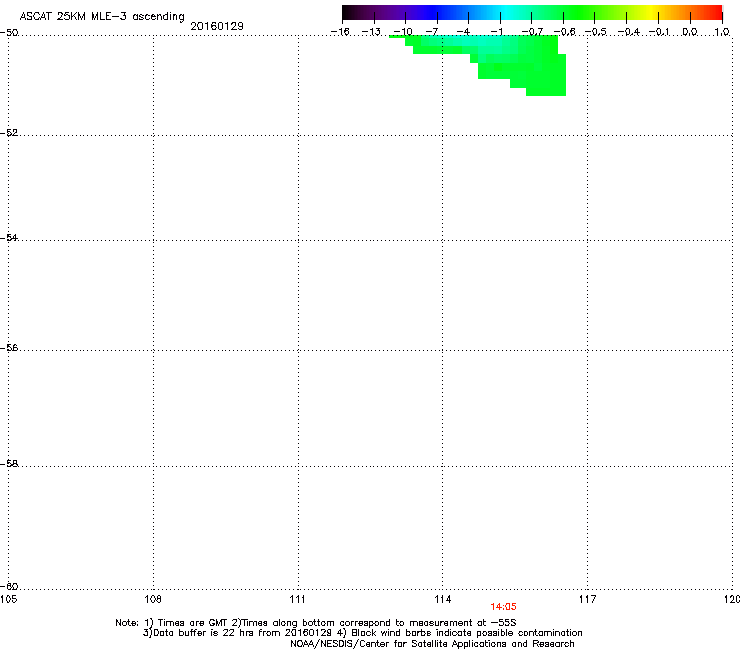Click the red time stamp 14:05

point(503,607)
